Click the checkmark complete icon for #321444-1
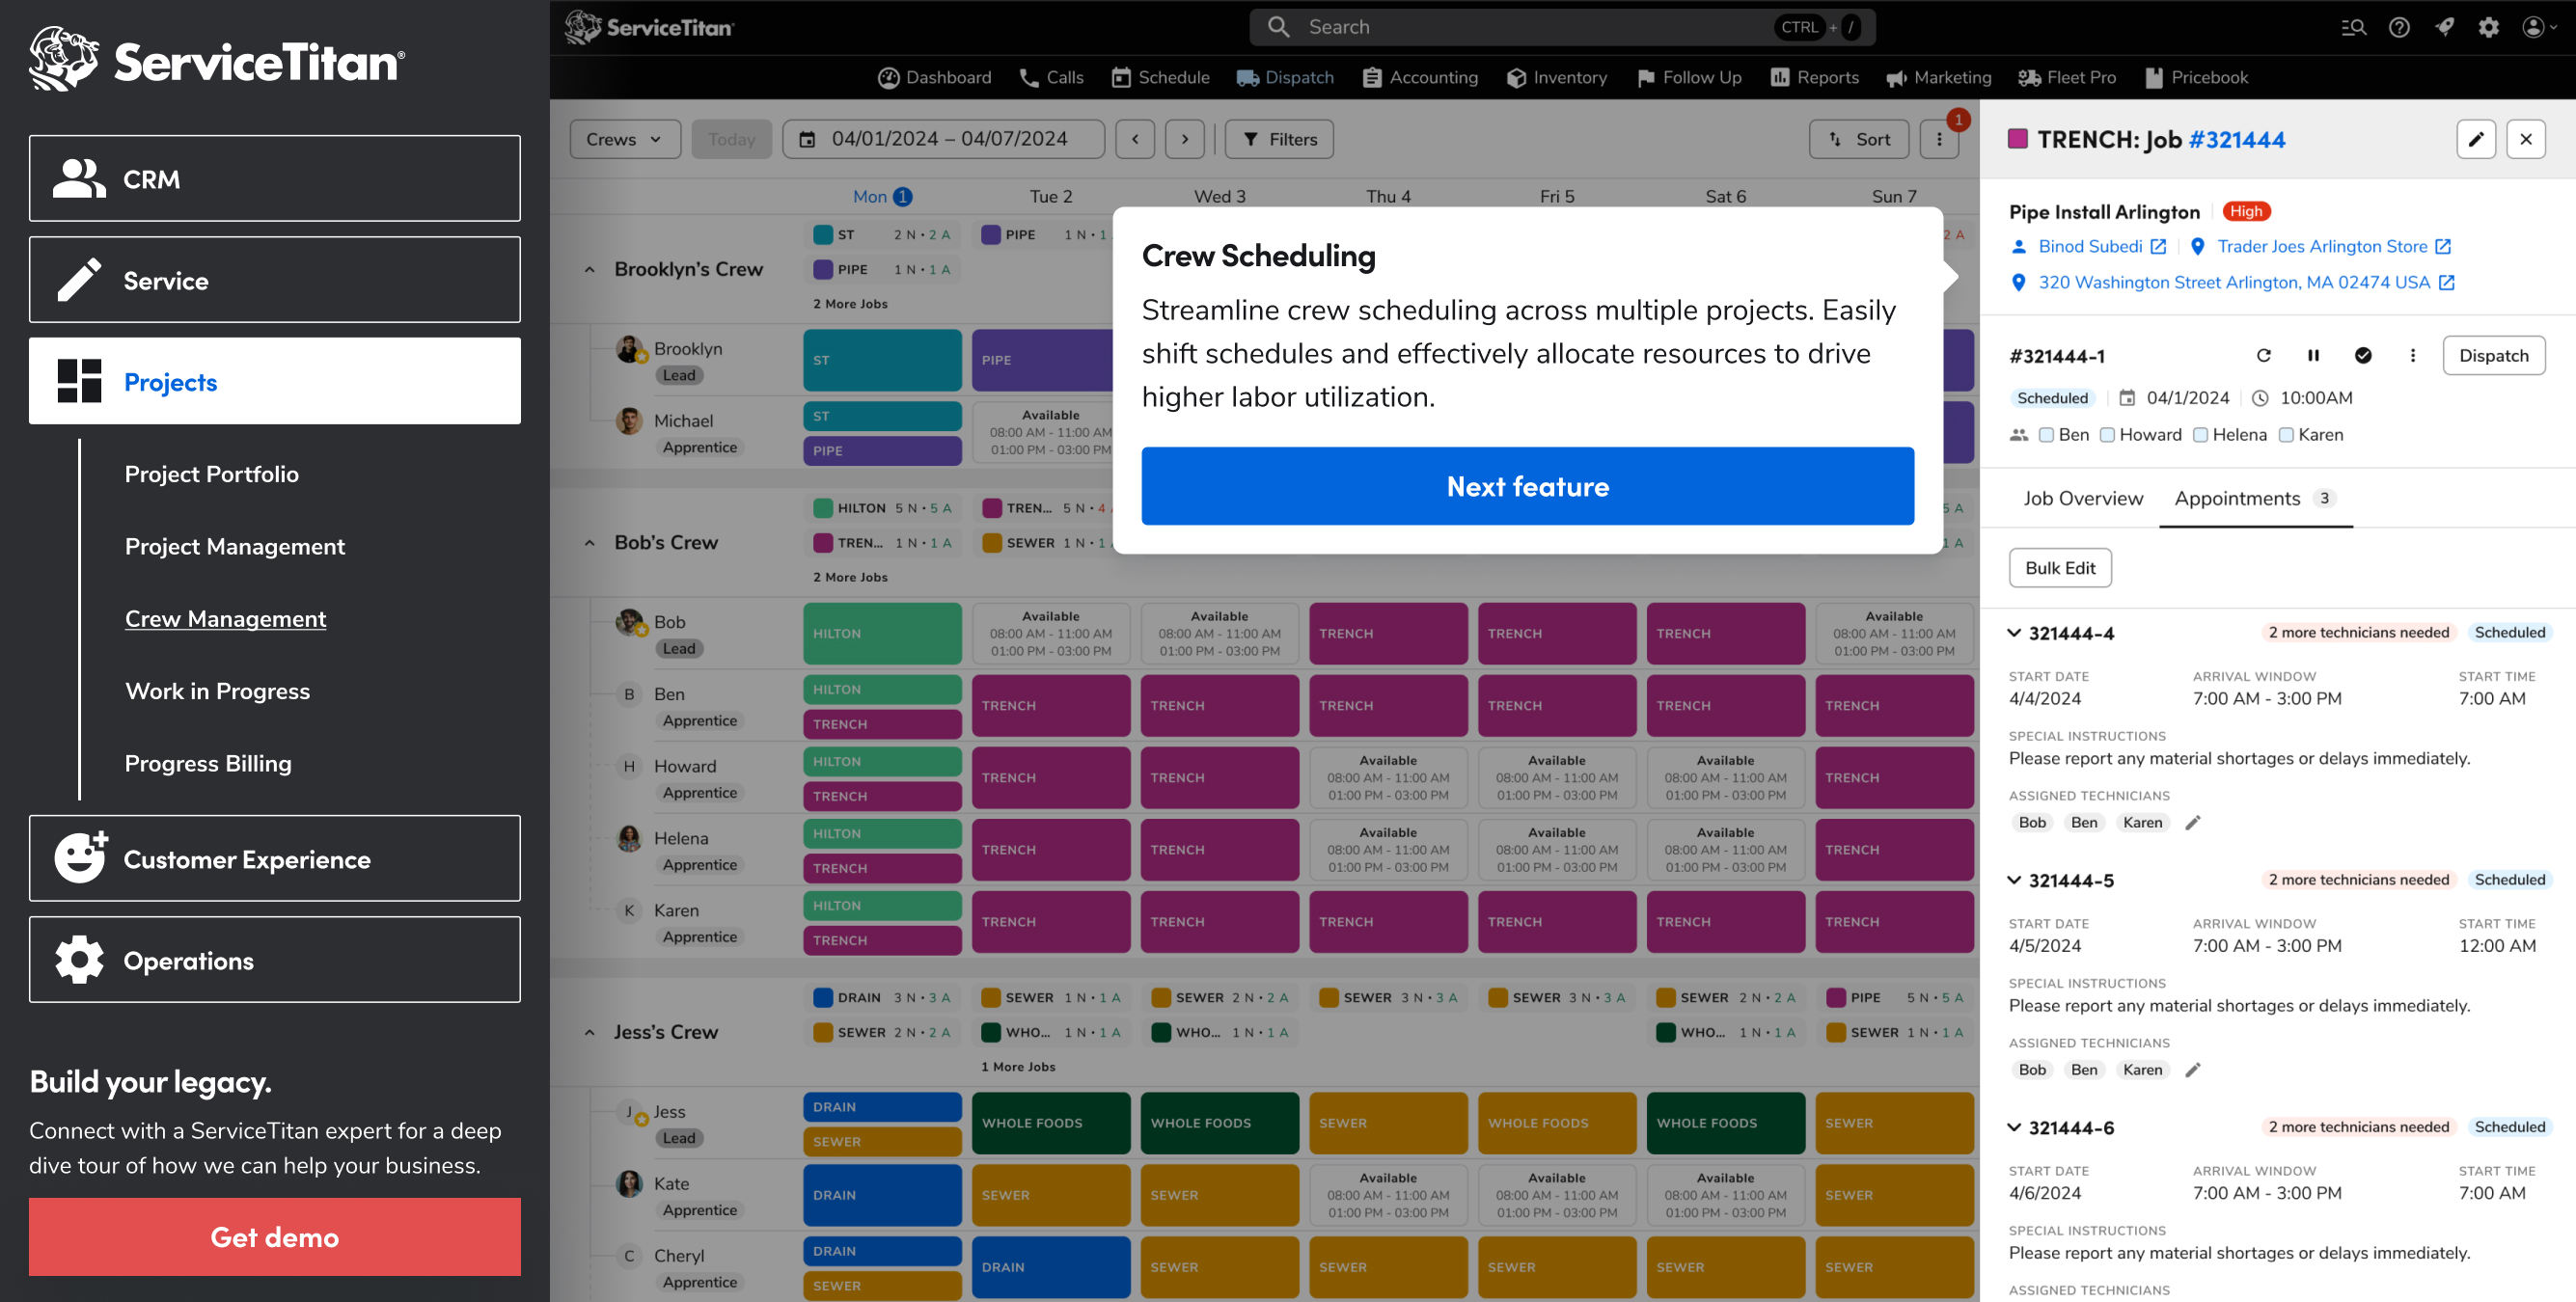The width and height of the screenshot is (2576, 1302). [x=2362, y=356]
